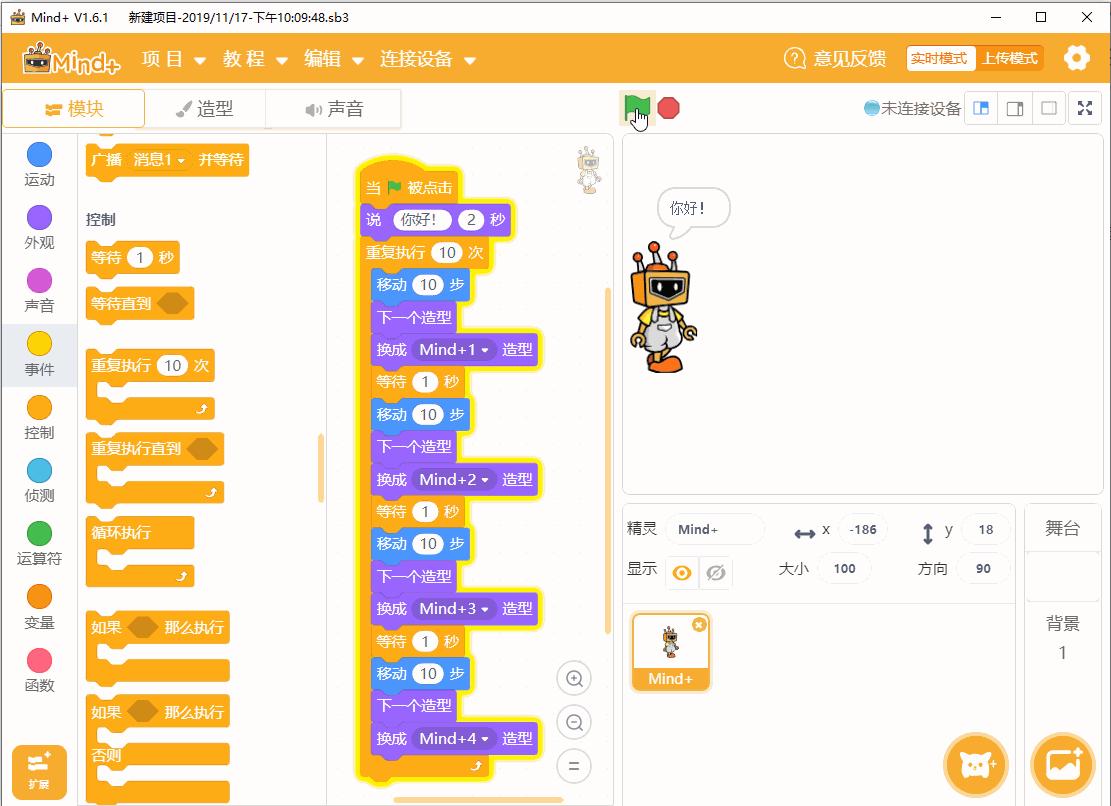Select the Functions category circle
Viewport: 1111px width, 806px height.
pyautogui.click(x=39, y=660)
